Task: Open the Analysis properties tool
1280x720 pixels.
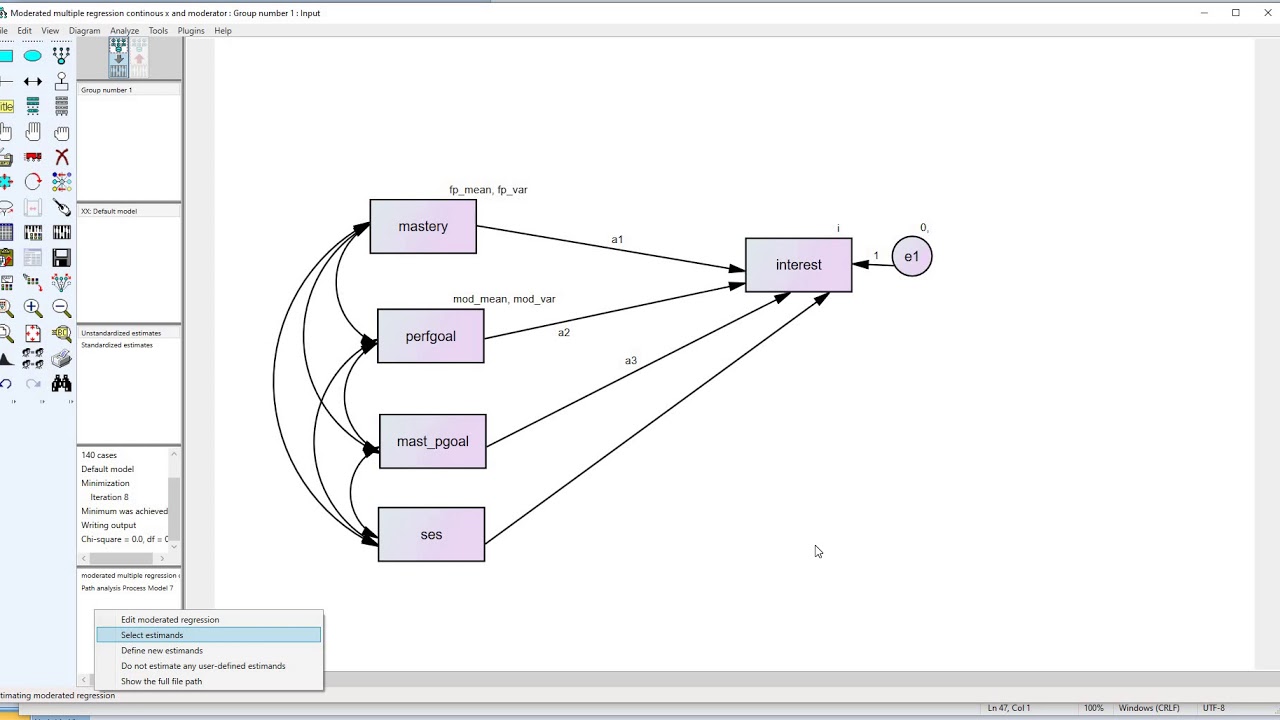Action: click(x=33, y=233)
